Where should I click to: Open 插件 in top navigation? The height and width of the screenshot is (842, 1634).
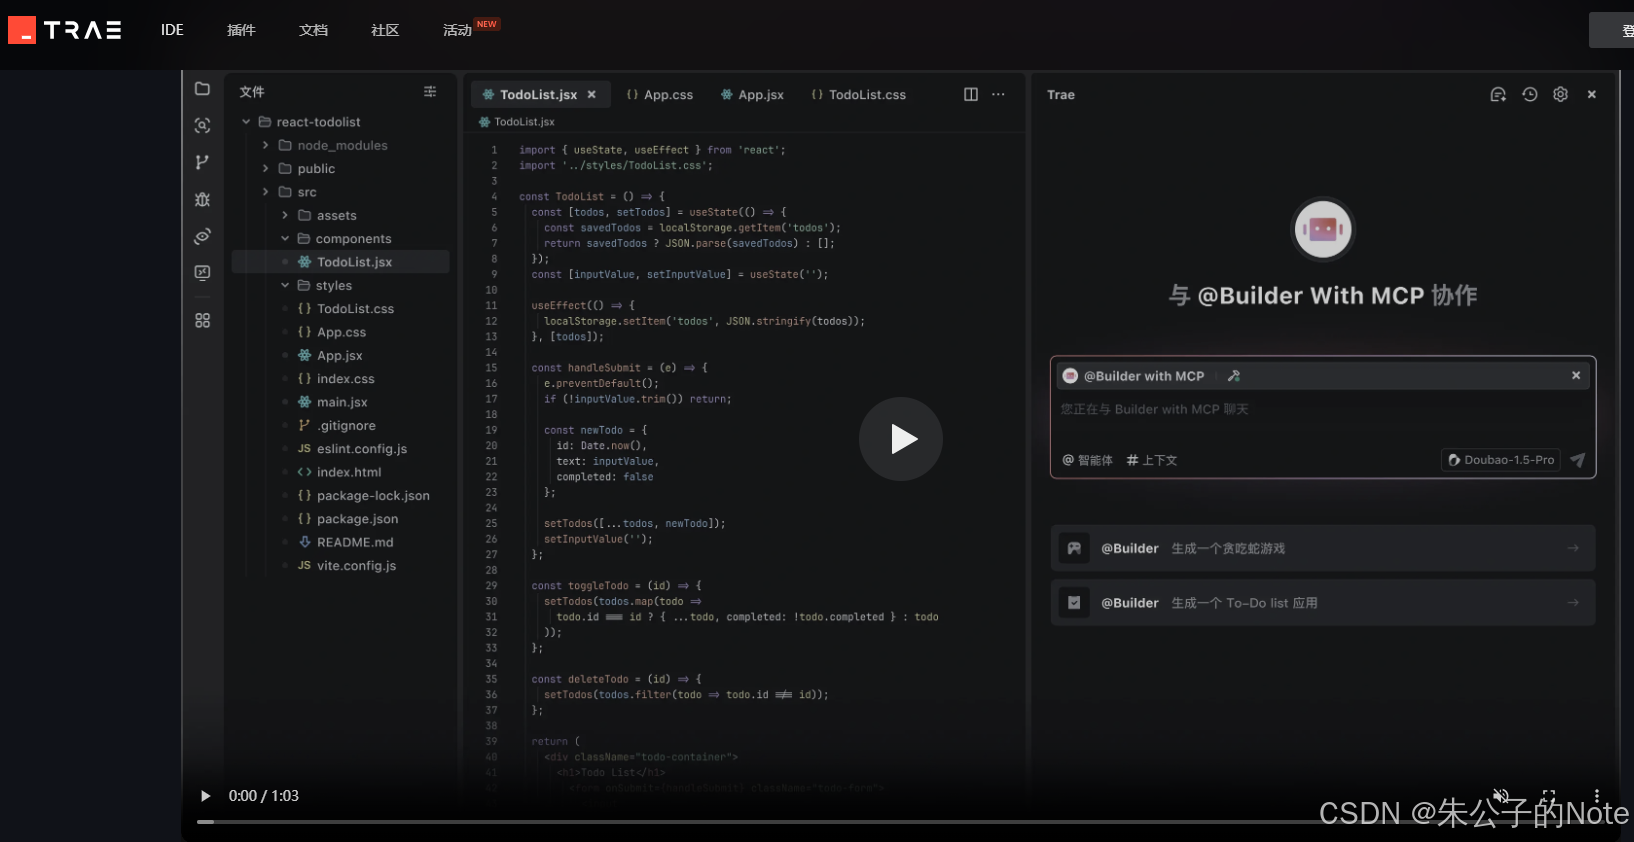[241, 30]
